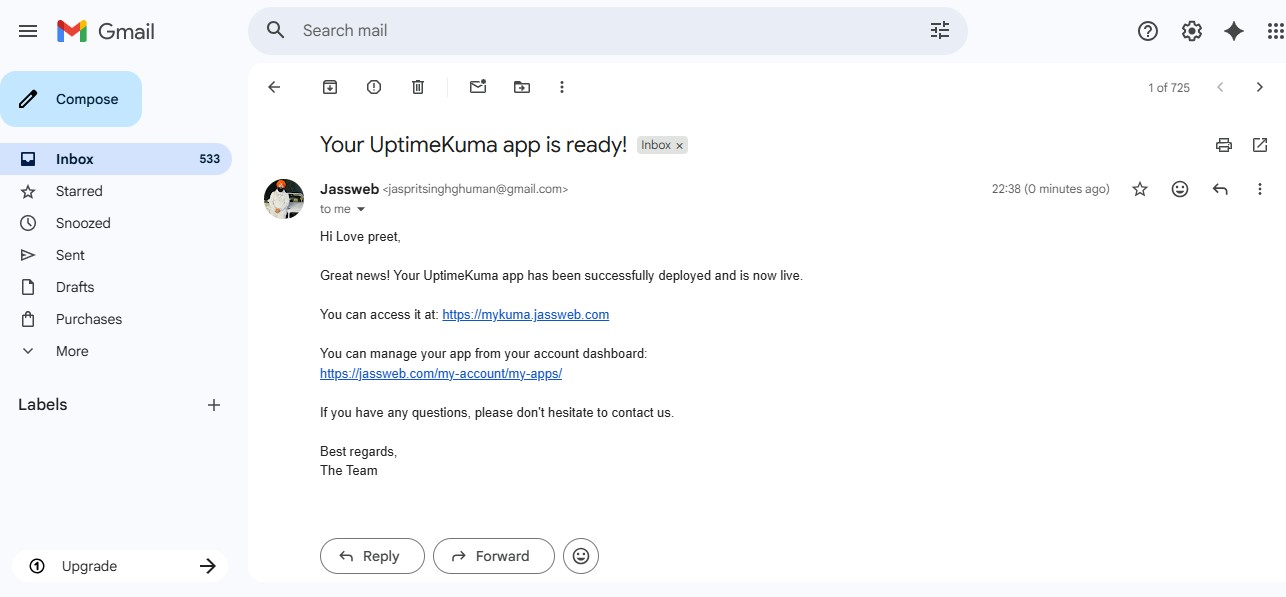Image resolution: width=1286 pixels, height=597 pixels.
Task: Delete this email with trash icon
Action: 418,87
